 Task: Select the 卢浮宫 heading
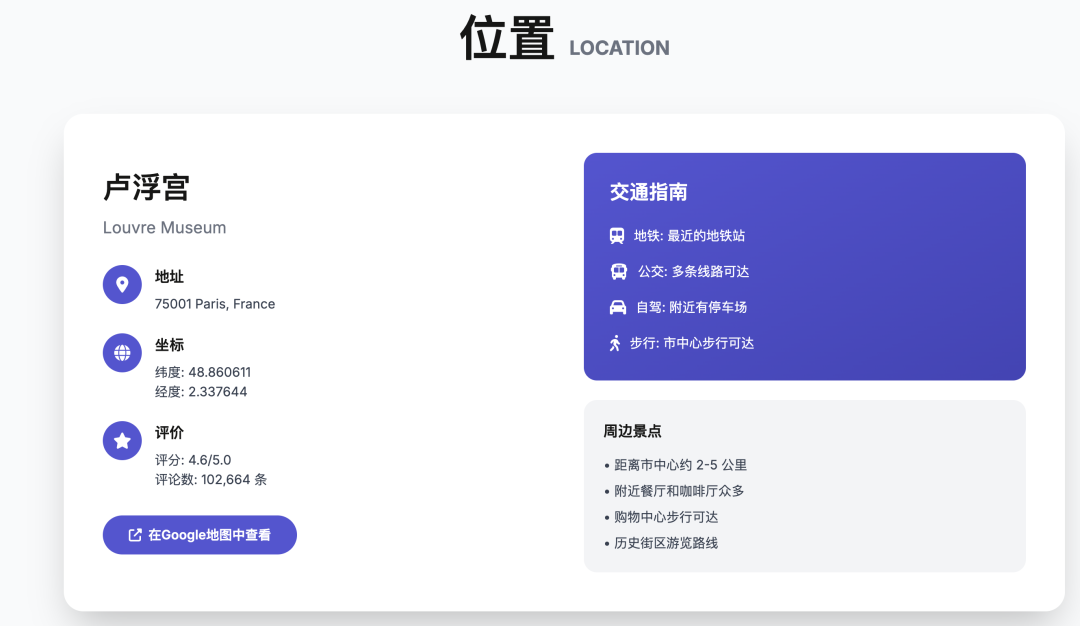point(146,187)
